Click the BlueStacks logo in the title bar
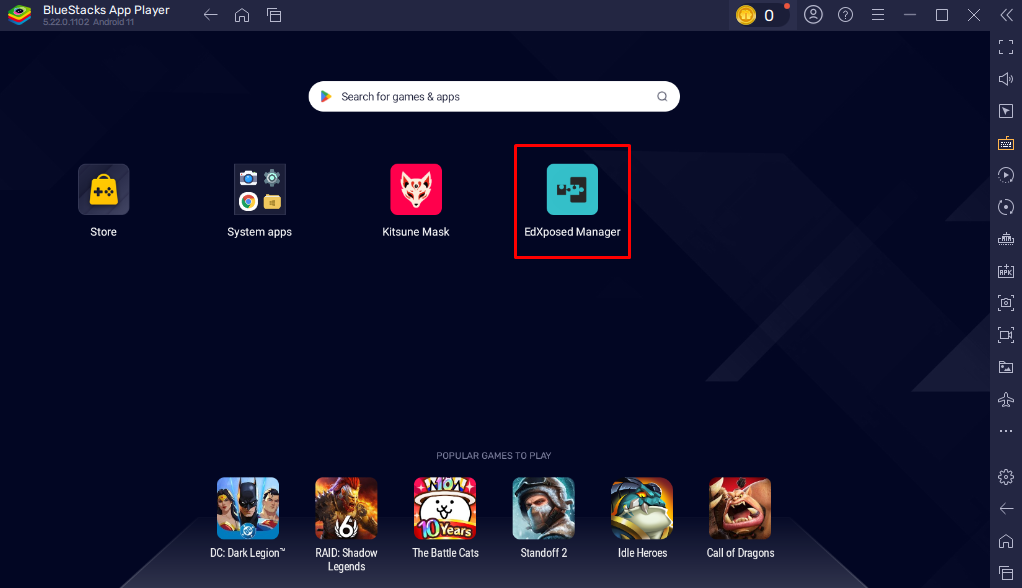Viewport: 1022px width, 588px height. click(20, 14)
